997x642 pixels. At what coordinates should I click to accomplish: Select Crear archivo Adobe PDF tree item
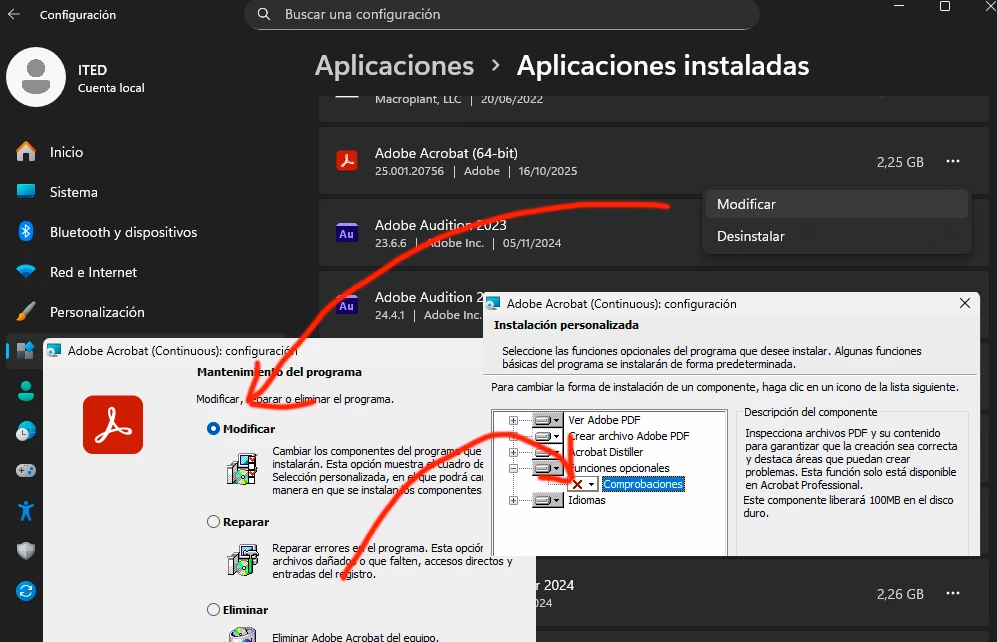point(628,436)
